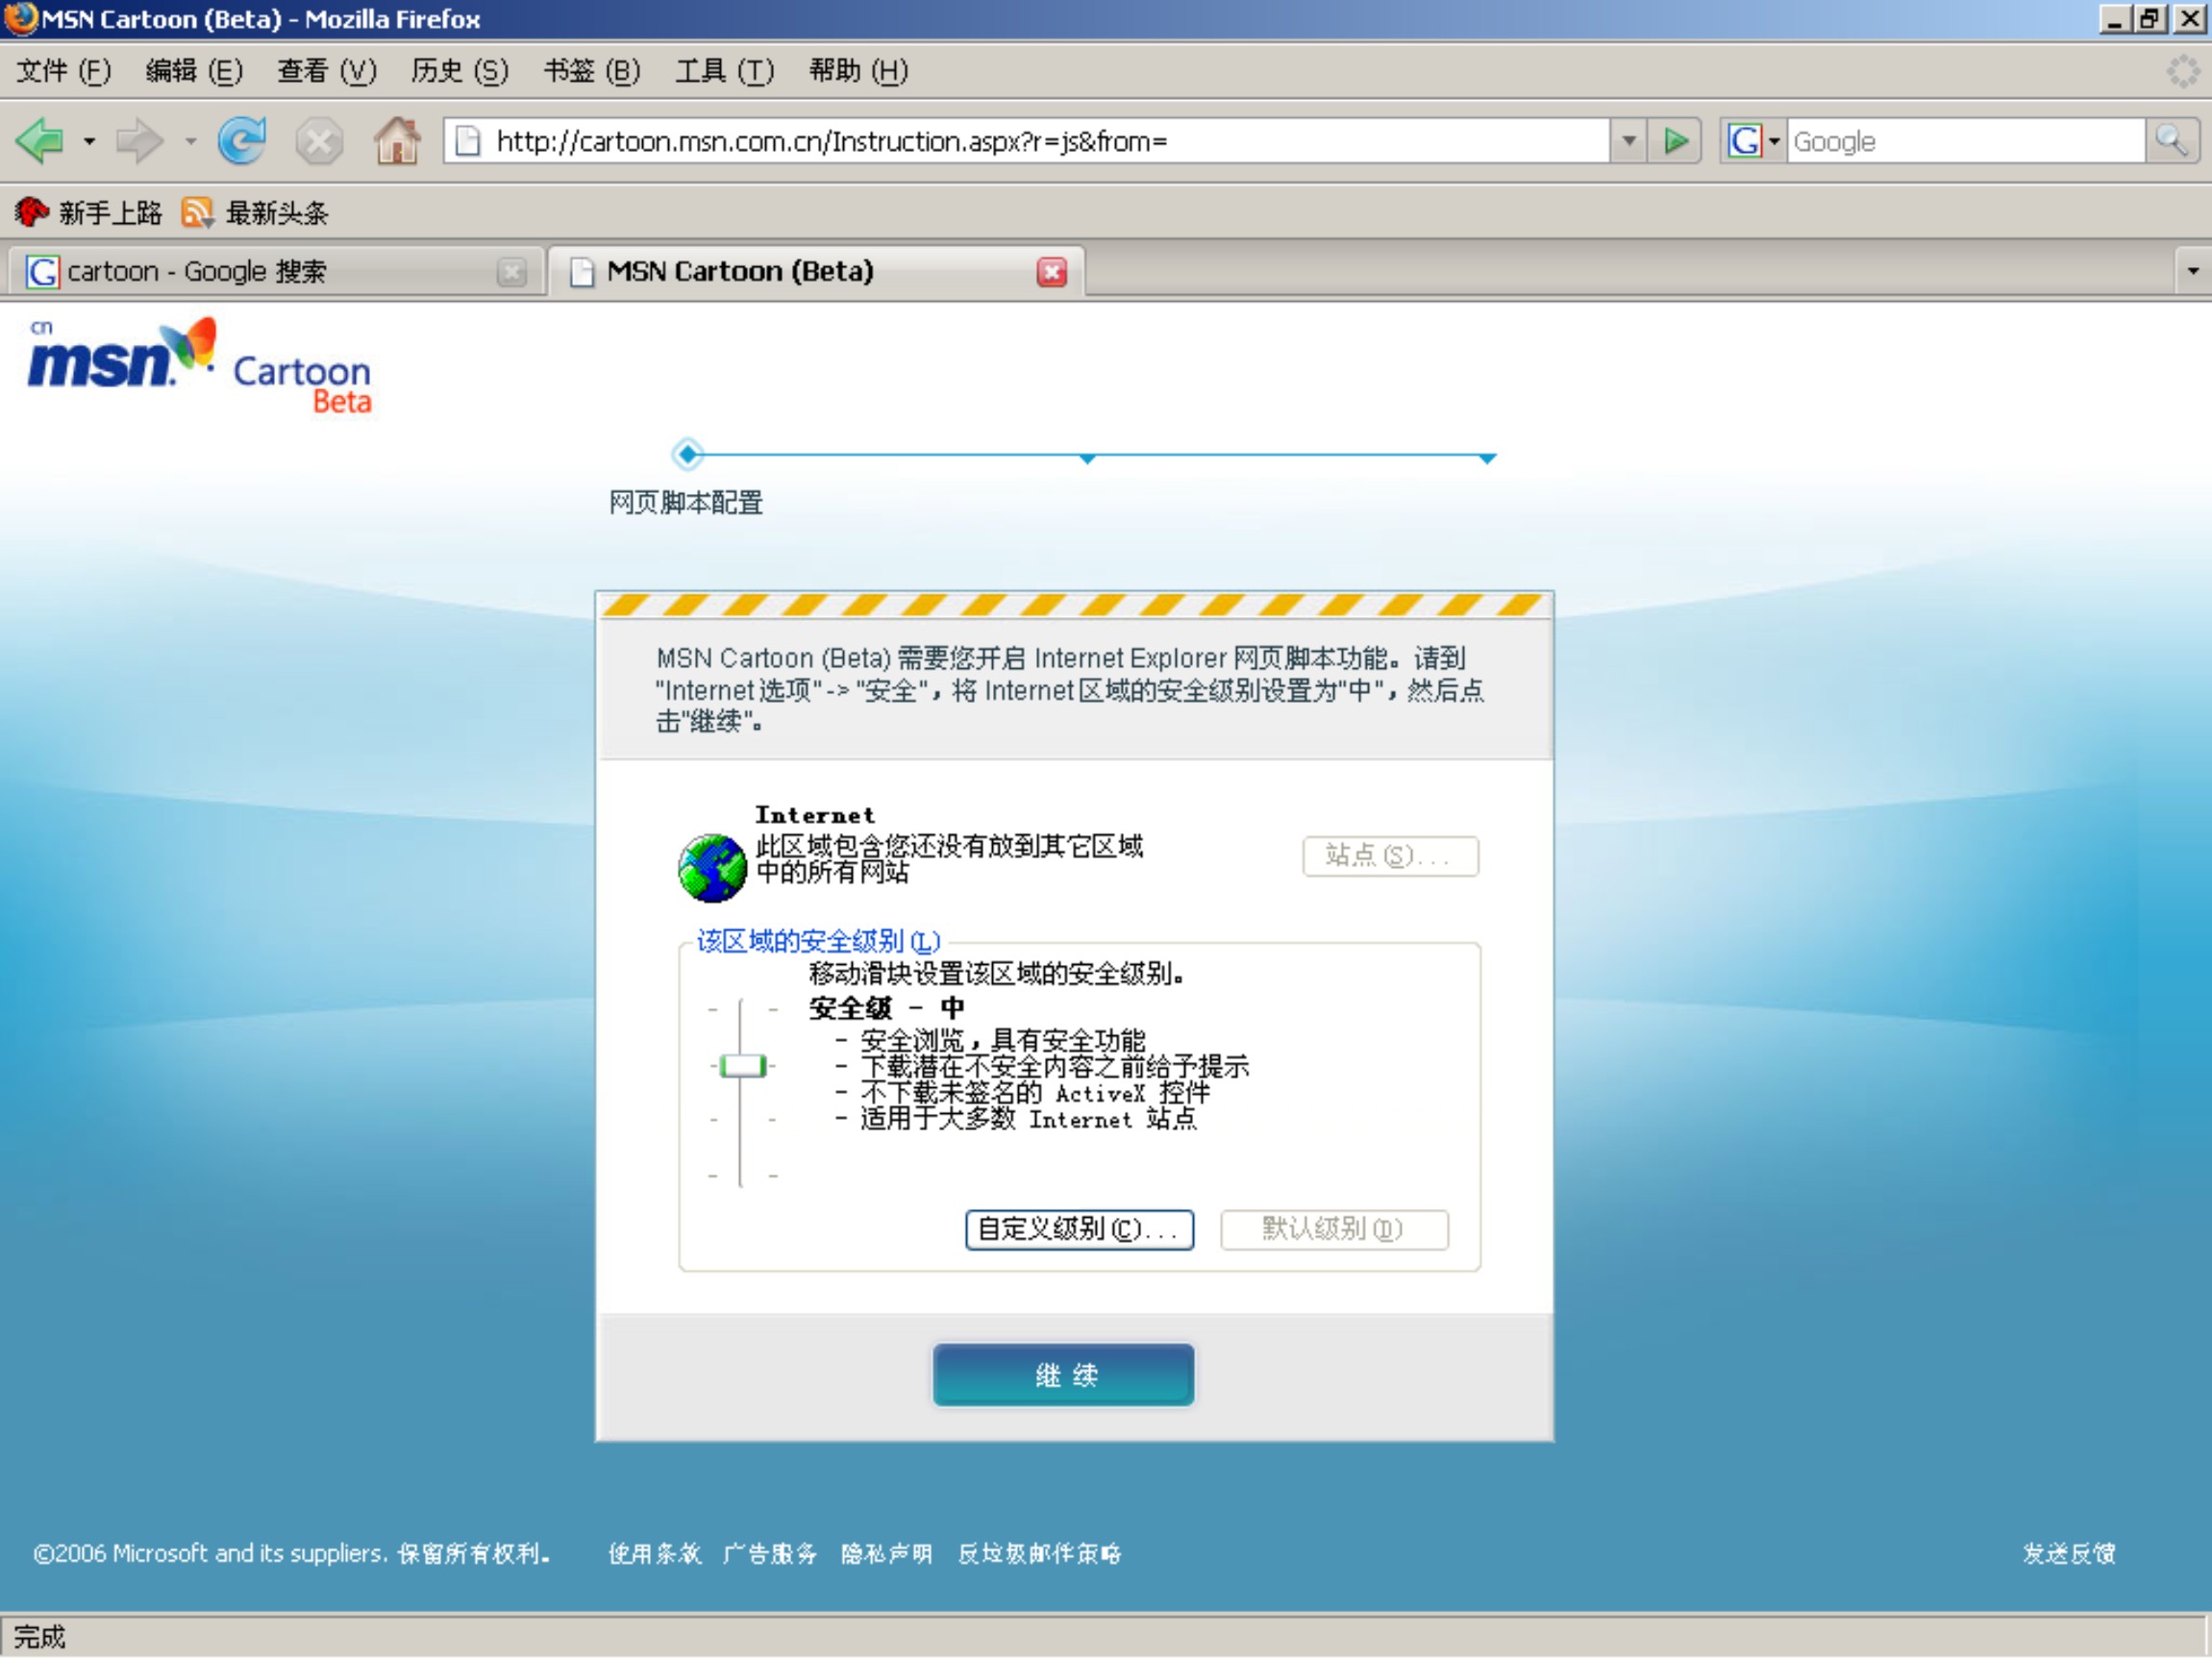Click the green Back arrow button
The height and width of the screenshot is (1659, 2212).
(x=40, y=141)
